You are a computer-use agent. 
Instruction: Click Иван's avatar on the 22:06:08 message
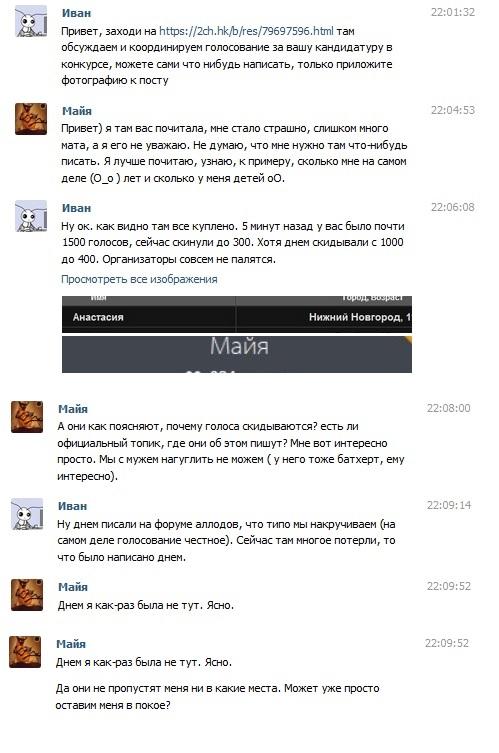31,216
